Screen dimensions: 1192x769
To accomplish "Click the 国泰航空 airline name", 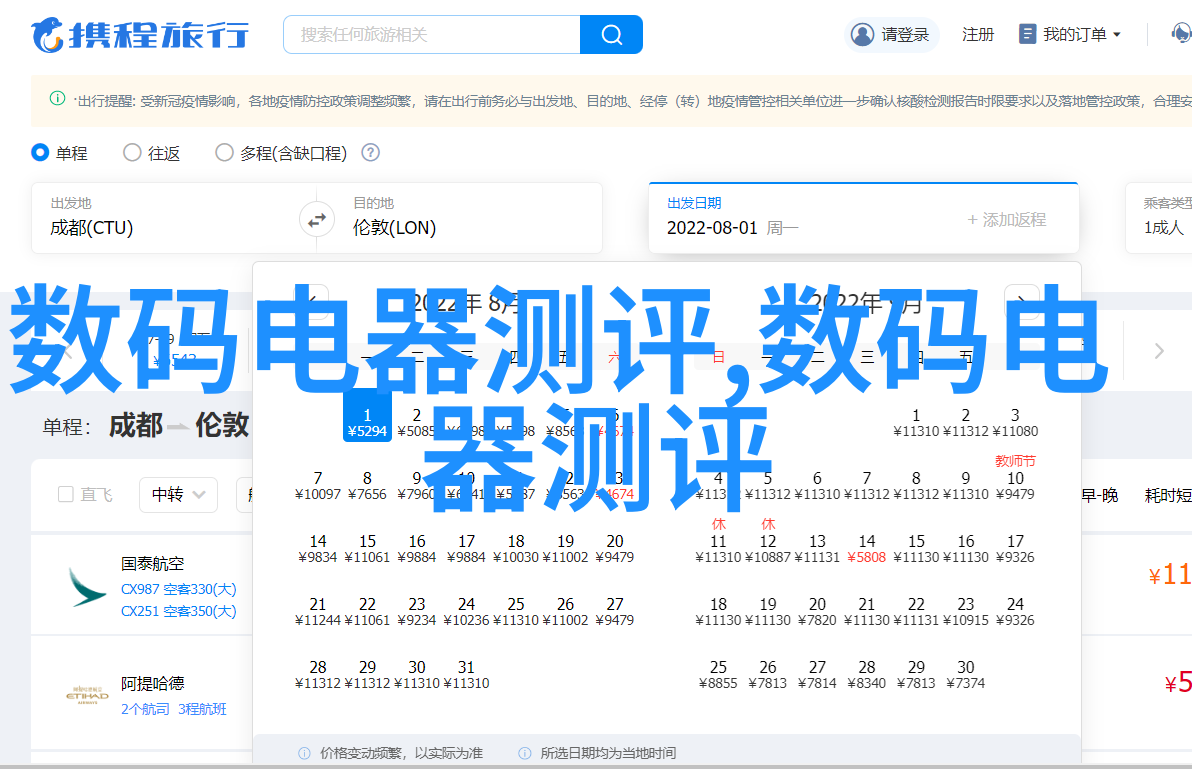I will (x=153, y=564).
